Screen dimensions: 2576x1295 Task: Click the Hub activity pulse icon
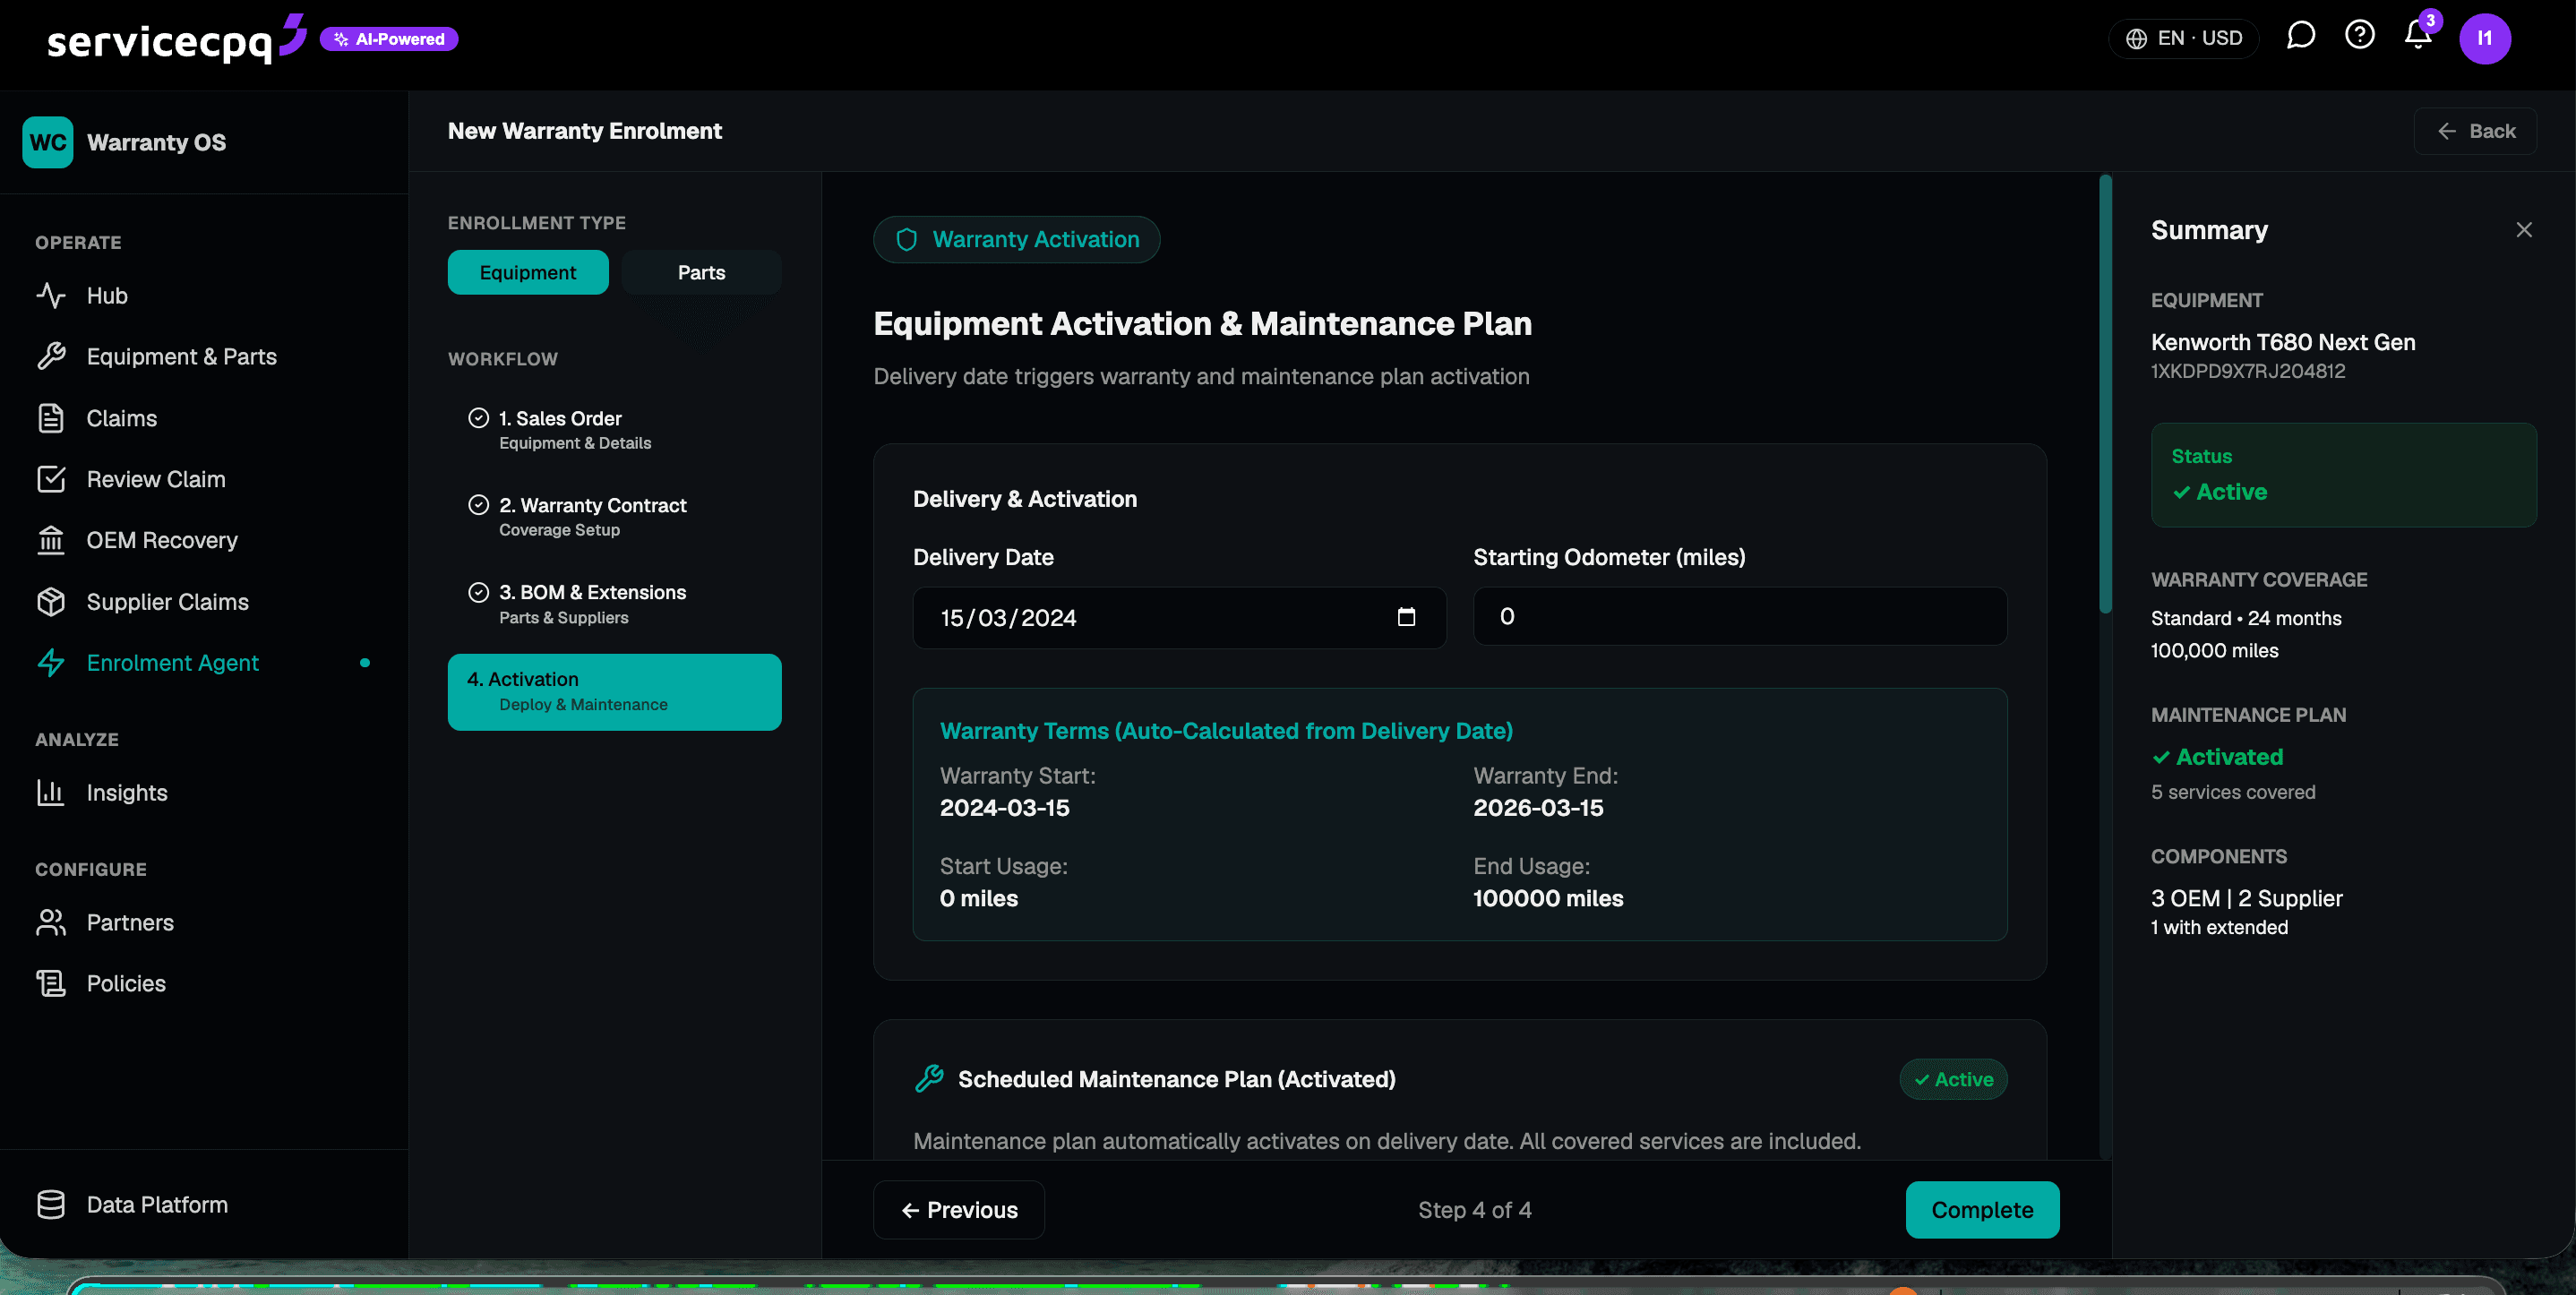[x=51, y=296]
